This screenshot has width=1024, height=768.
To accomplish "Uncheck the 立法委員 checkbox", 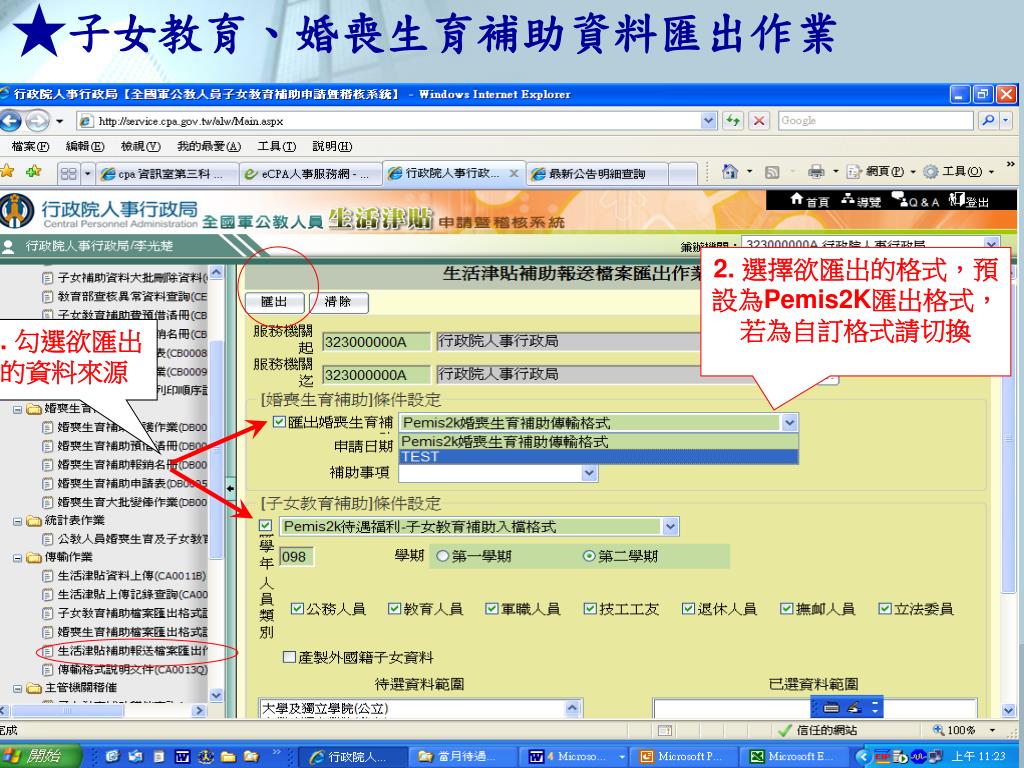I will click(x=885, y=609).
